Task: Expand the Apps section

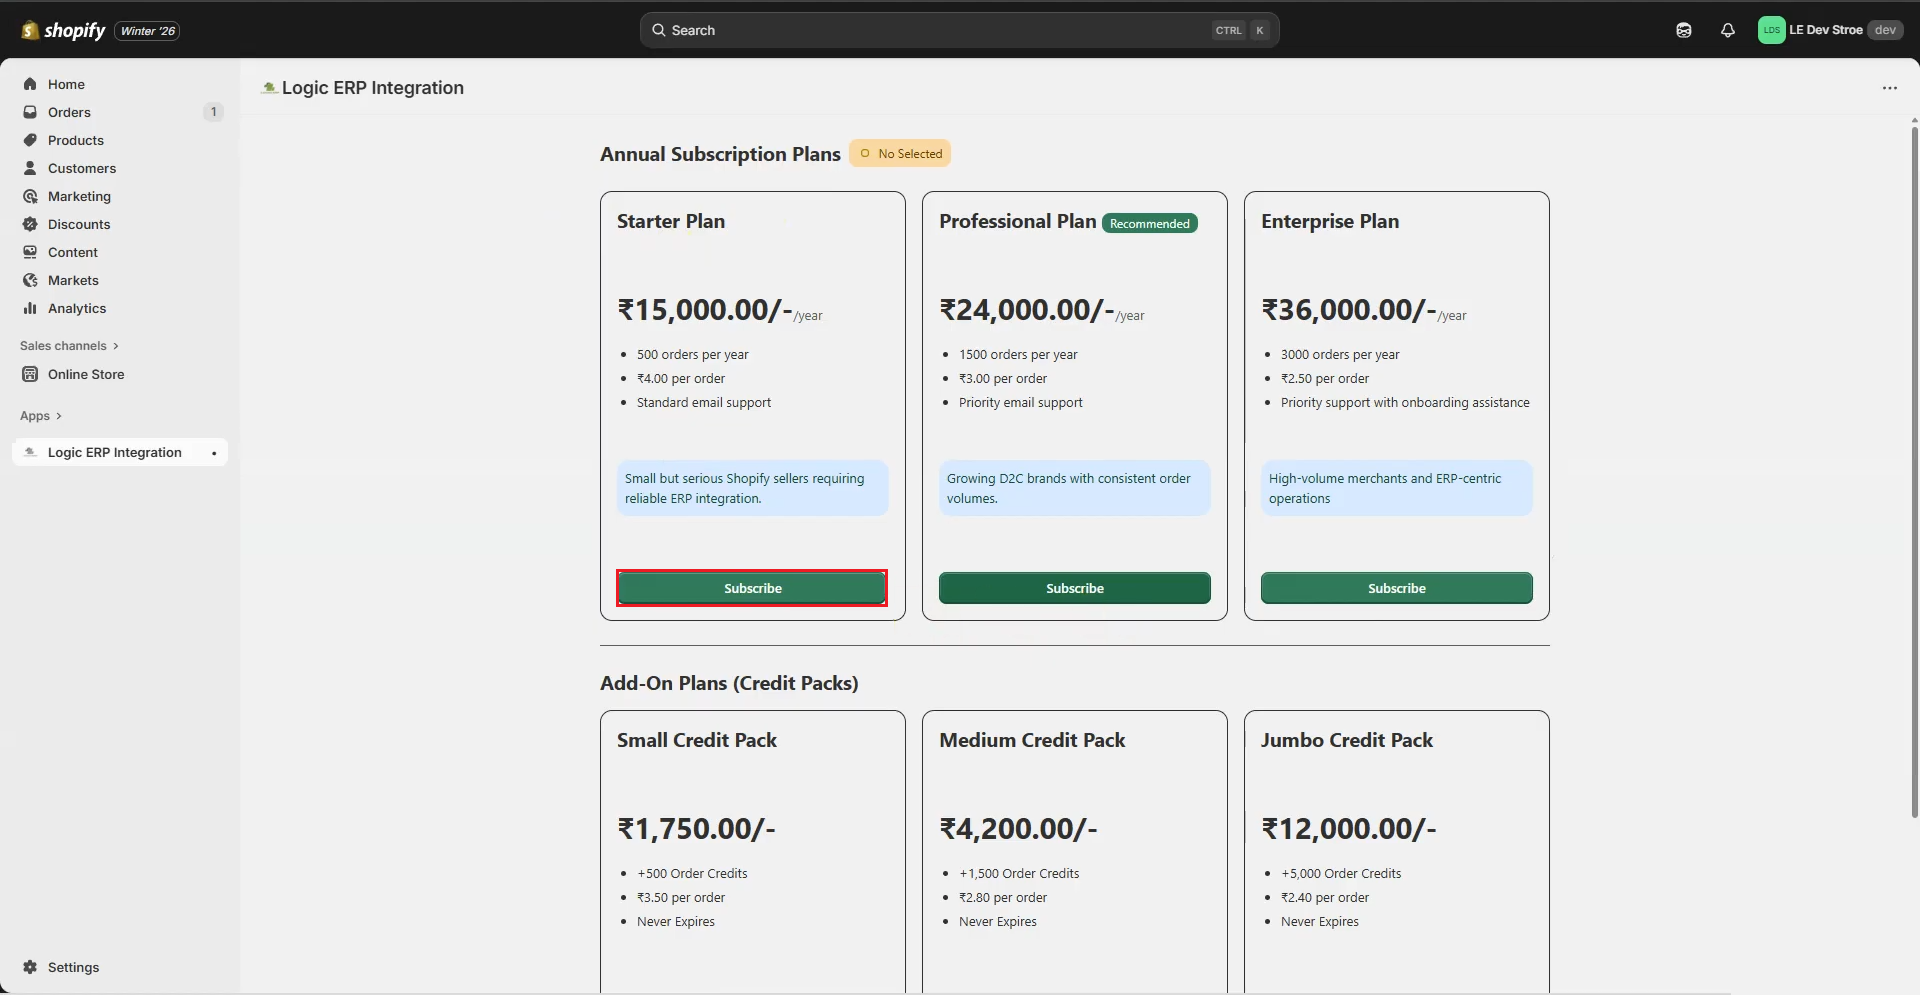Action: (41, 416)
